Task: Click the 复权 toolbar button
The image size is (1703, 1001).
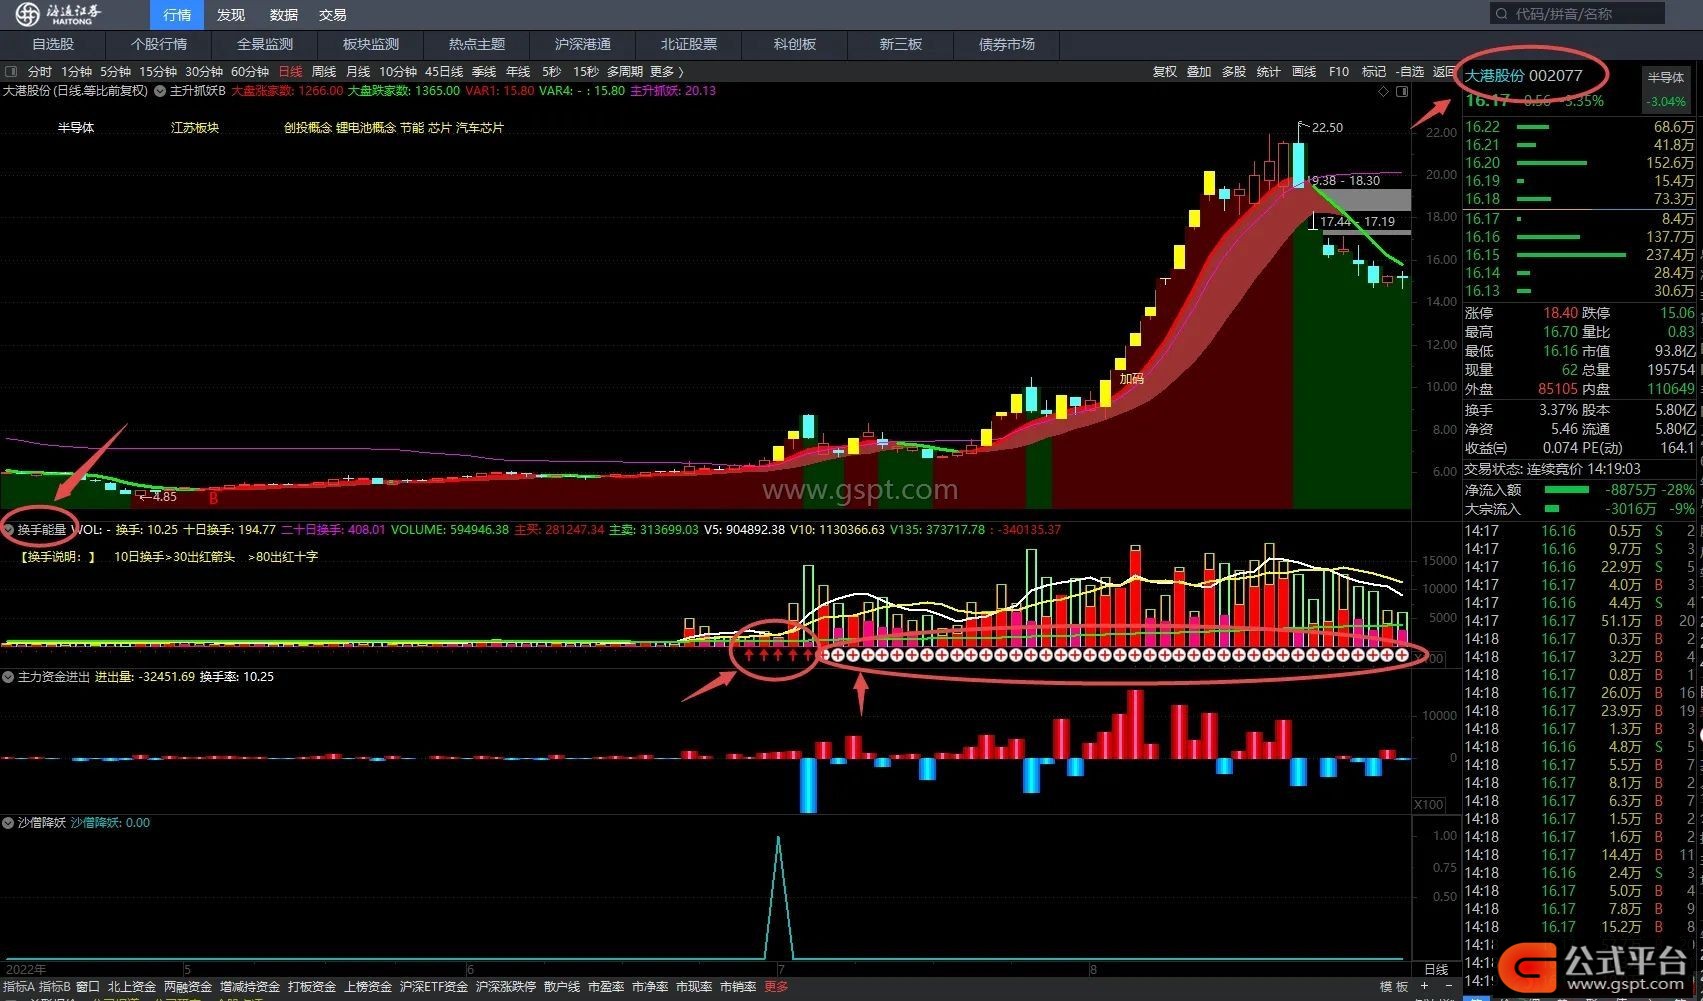Action: (x=1165, y=72)
